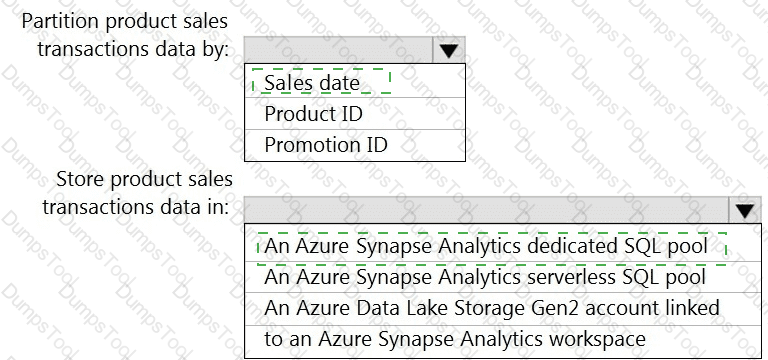
Task: Click the 'Partition product sales transactions data by:' label
Action: coord(125,35)
